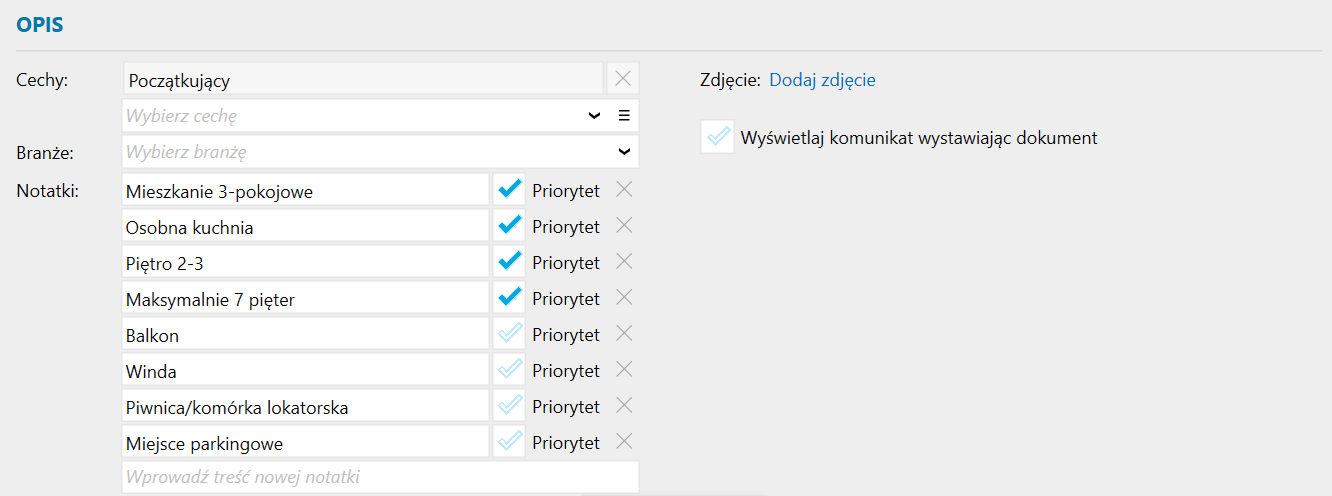Delete the Piętro 2-3 note

(624, 261)
